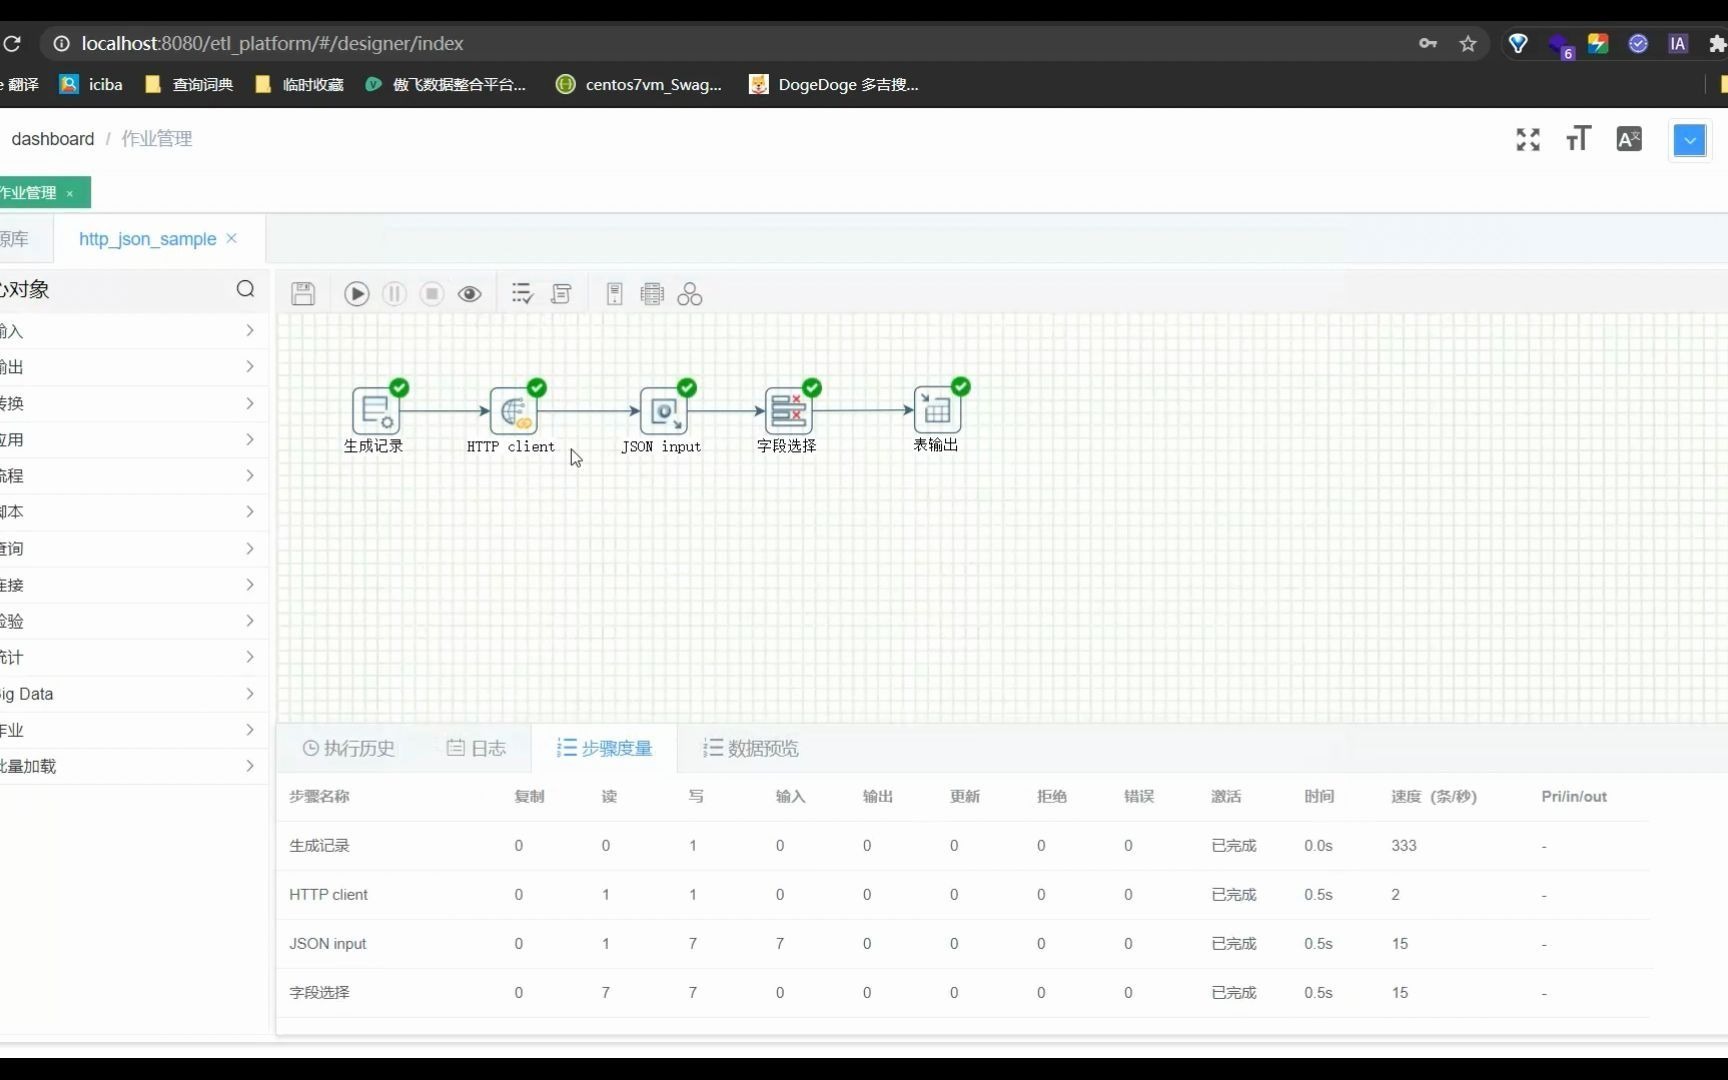Pause the running transformation
The image size is (1728, 1080).
(394, 293)
